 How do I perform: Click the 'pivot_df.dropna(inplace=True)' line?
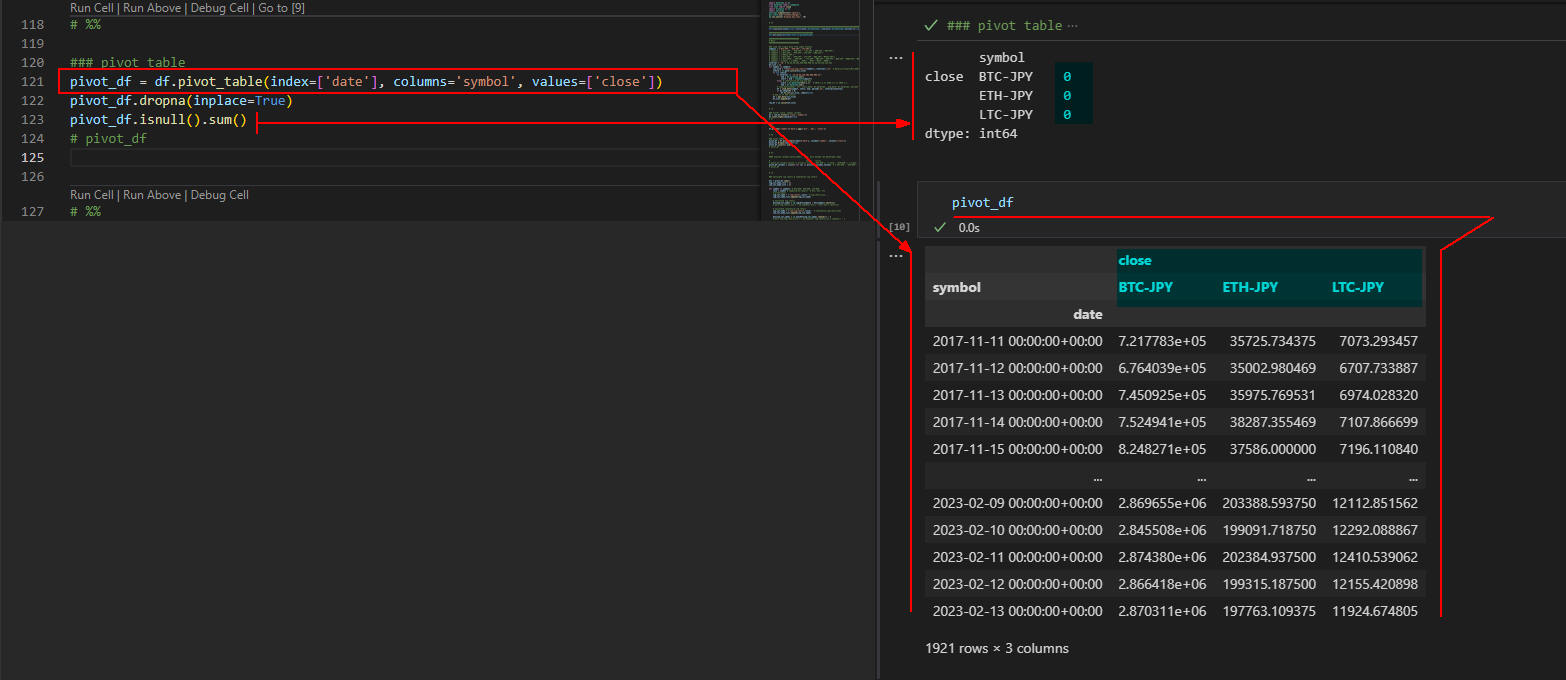(181, 101)
